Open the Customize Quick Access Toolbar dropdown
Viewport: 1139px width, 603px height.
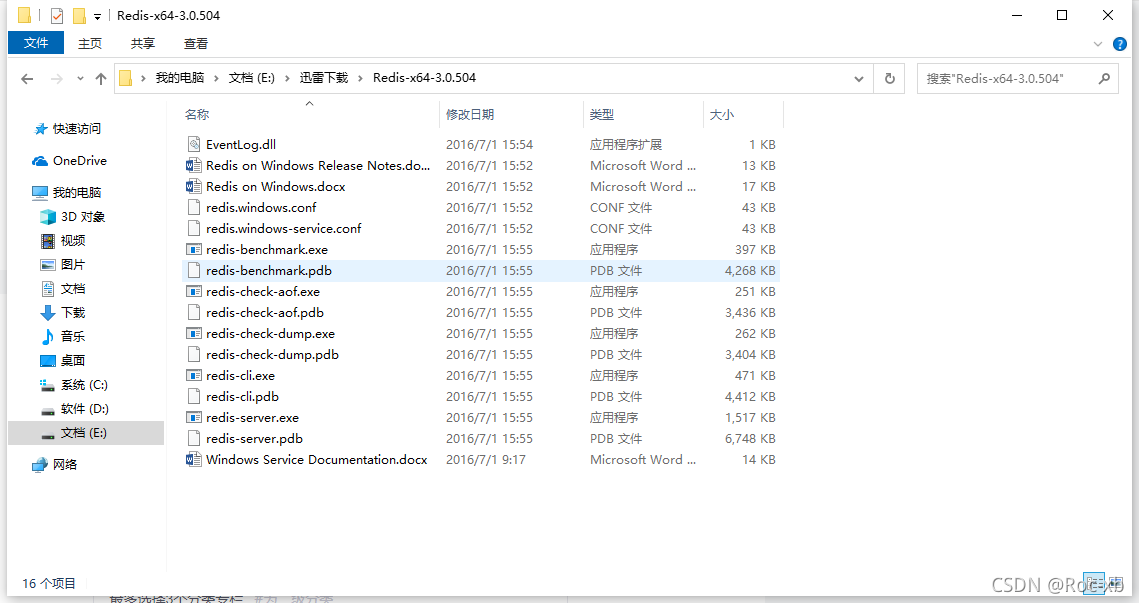tap(97, 16)
